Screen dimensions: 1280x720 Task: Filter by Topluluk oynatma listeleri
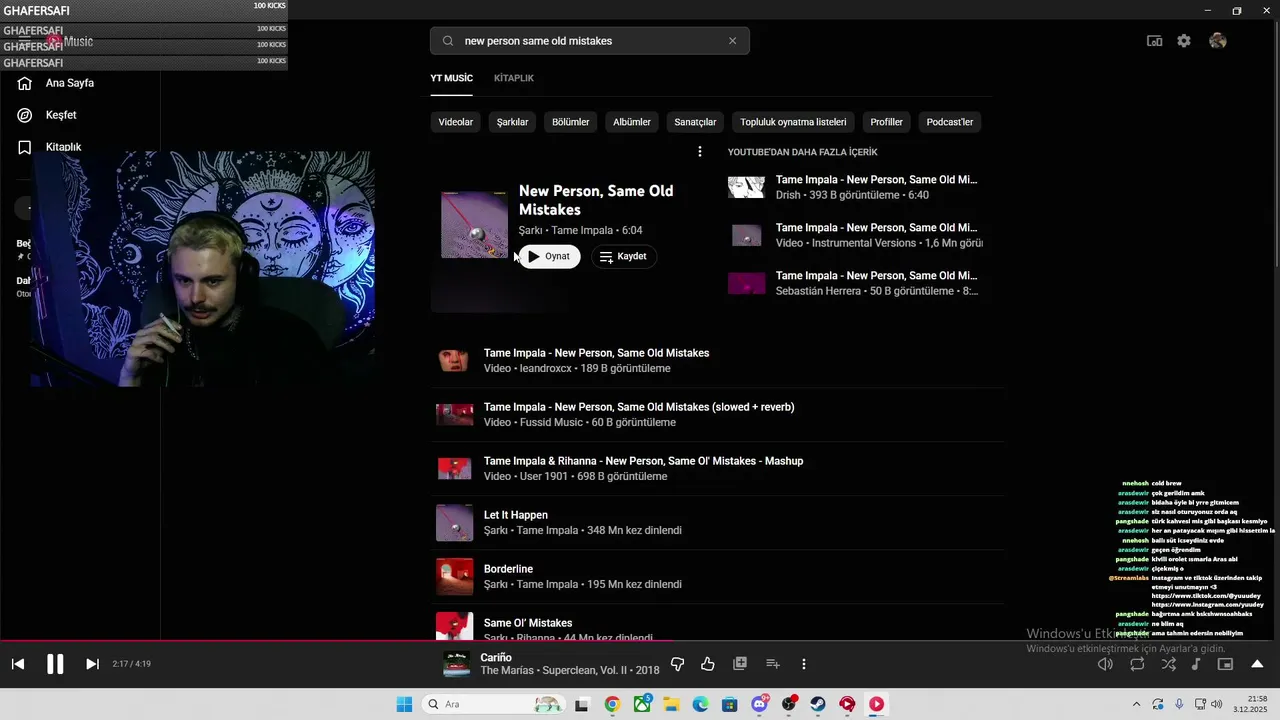(793, 122)
